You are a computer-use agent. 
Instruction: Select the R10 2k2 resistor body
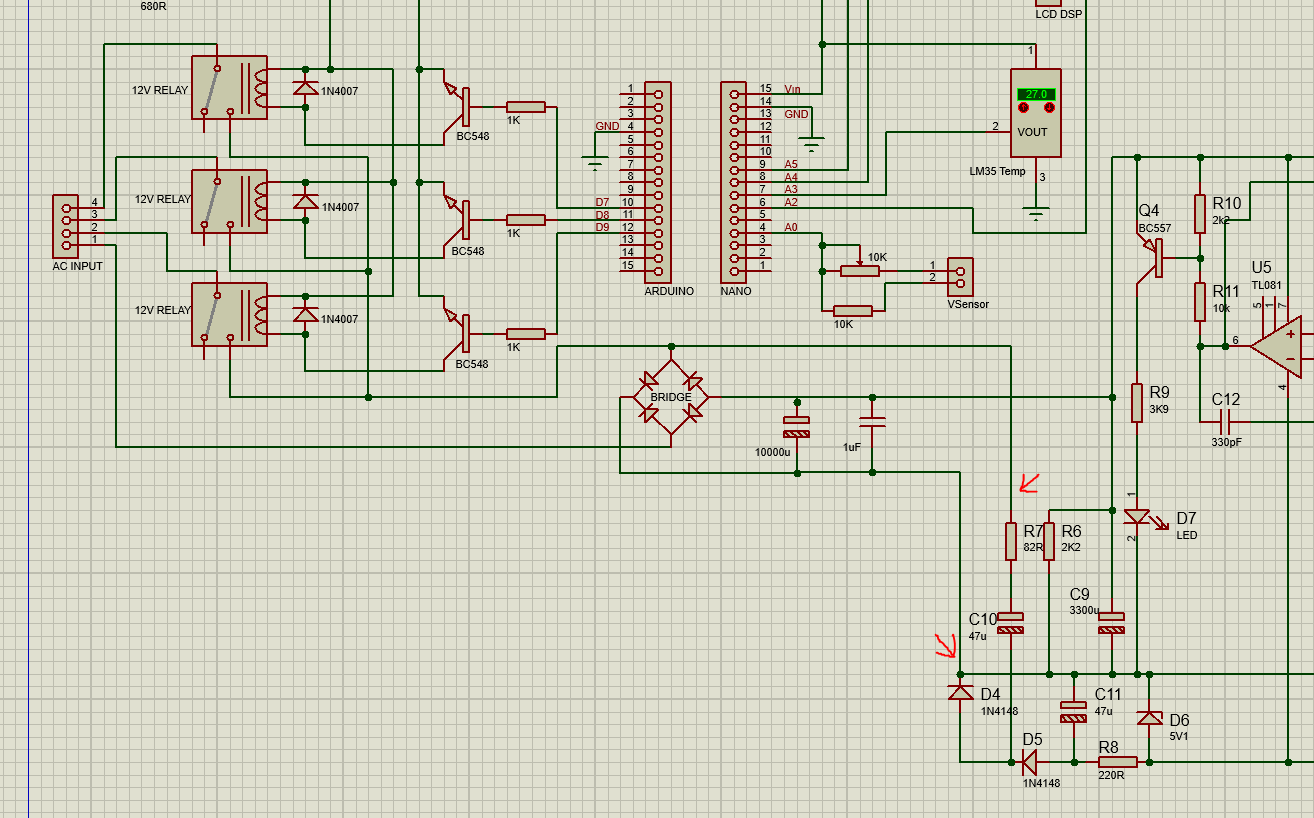pos(1200,213)
